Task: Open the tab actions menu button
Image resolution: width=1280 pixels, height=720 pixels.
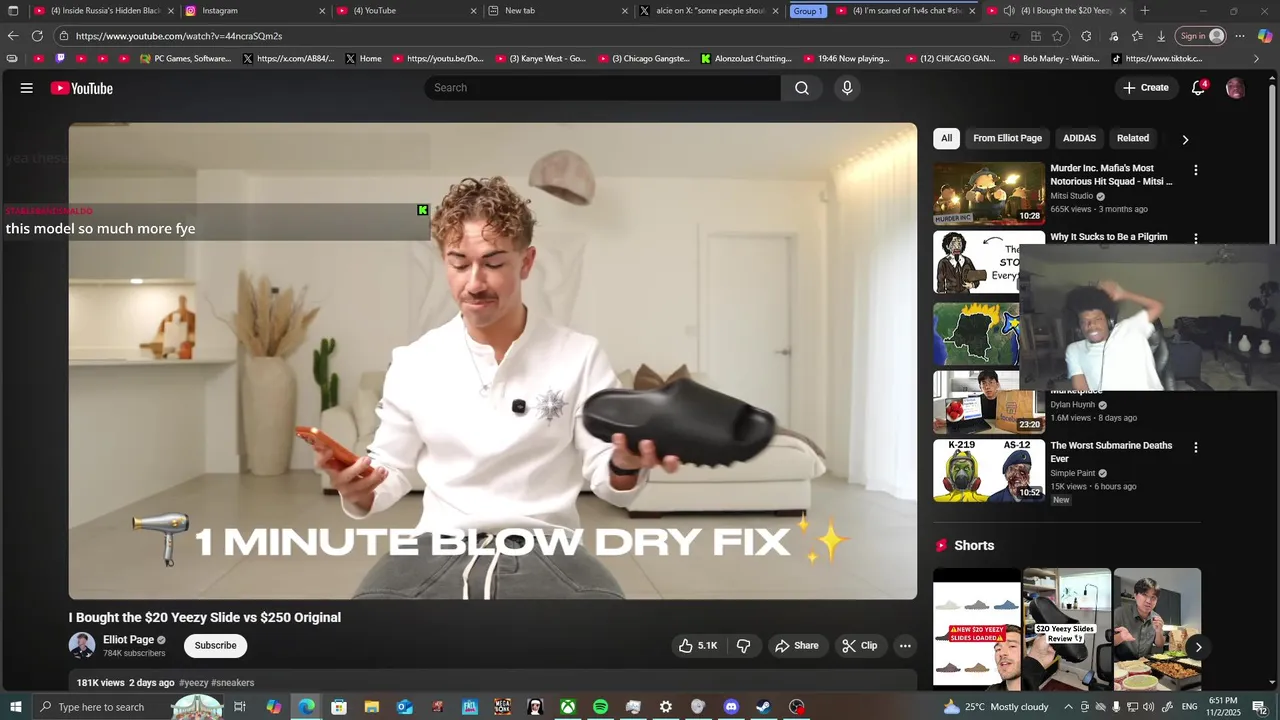Action: pos(13,11)
